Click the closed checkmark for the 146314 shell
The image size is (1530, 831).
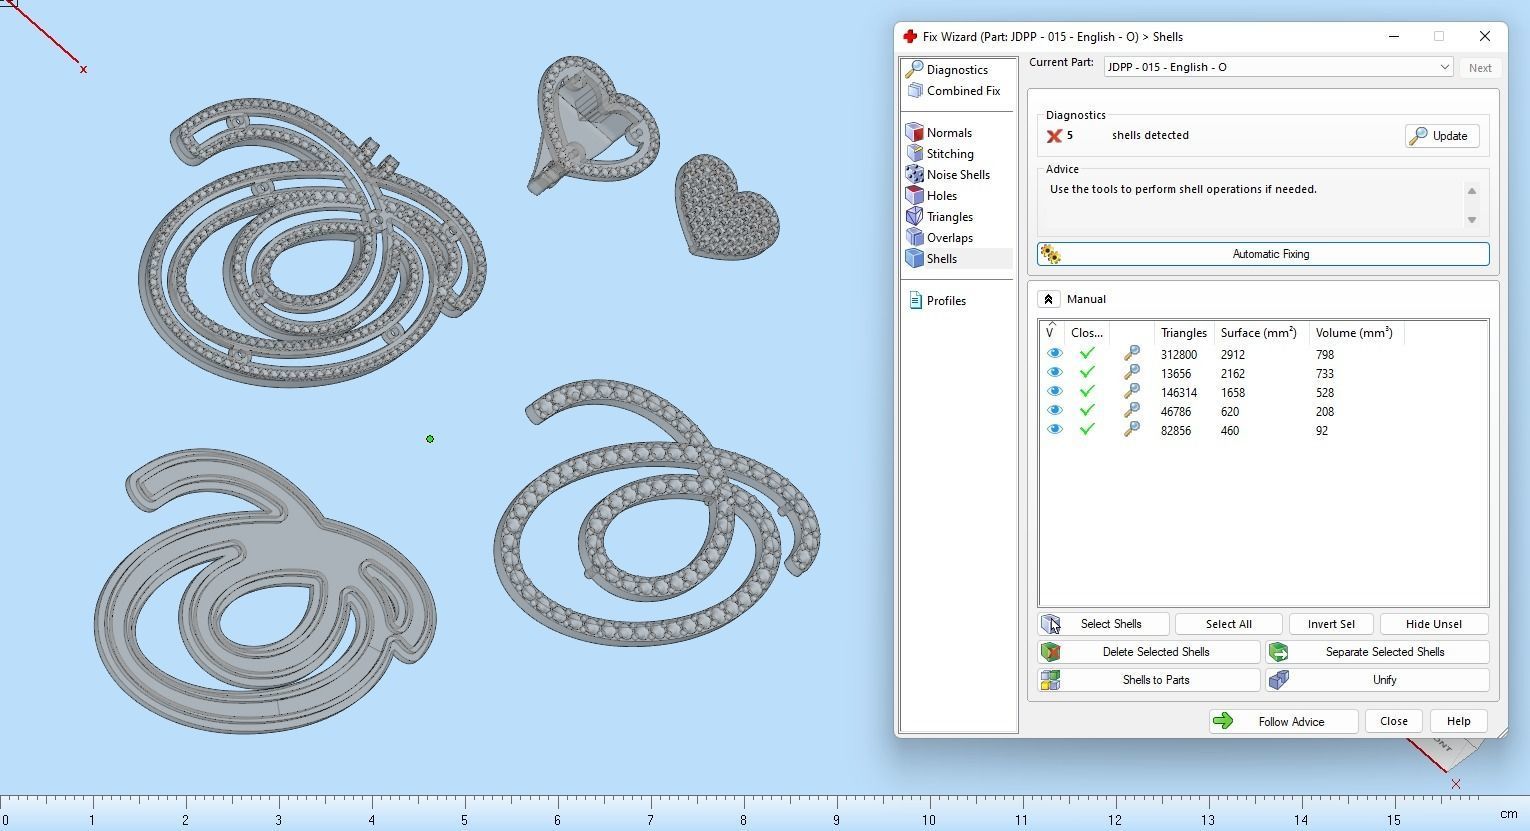point(1087,392)
